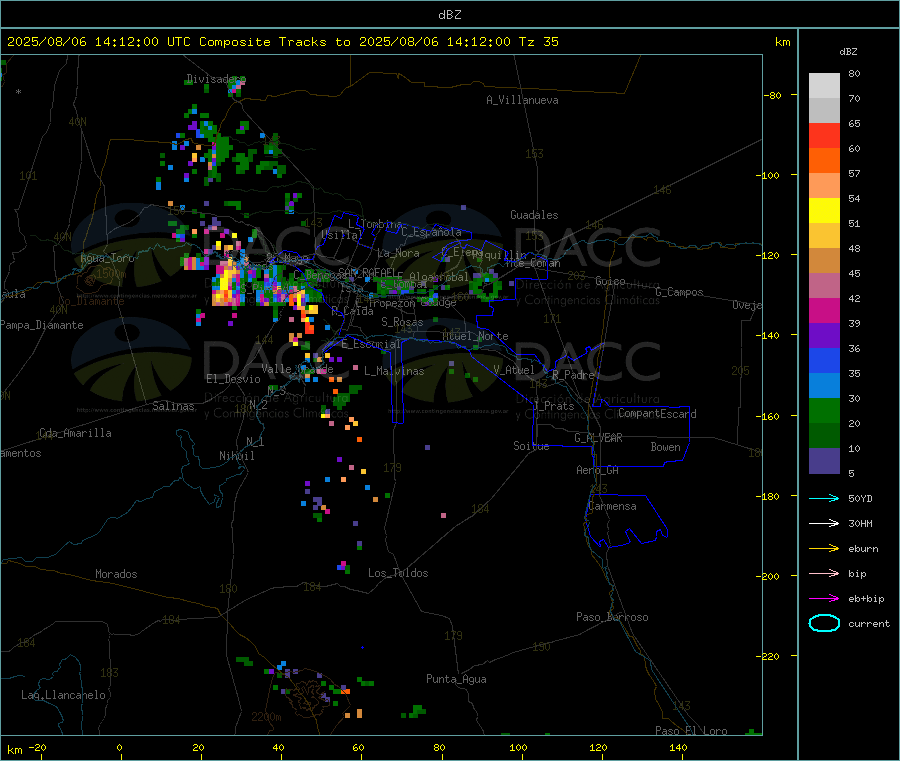
Task: Click the '-120' tick on the vertical axis
Action: pos(770,255)
